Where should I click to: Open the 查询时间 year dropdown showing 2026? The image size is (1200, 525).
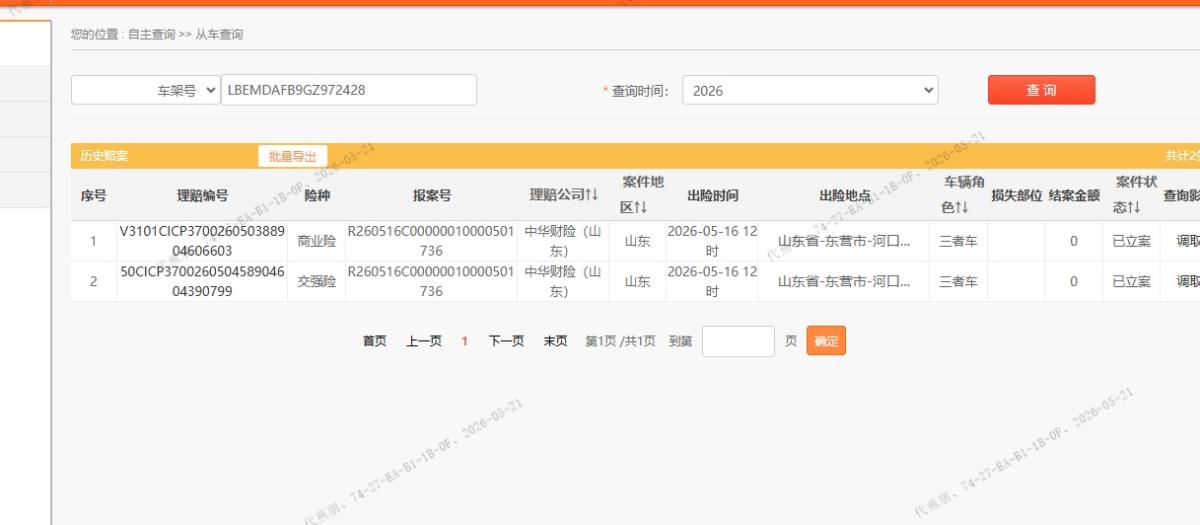pyautogui.click(x=810, y=90)
